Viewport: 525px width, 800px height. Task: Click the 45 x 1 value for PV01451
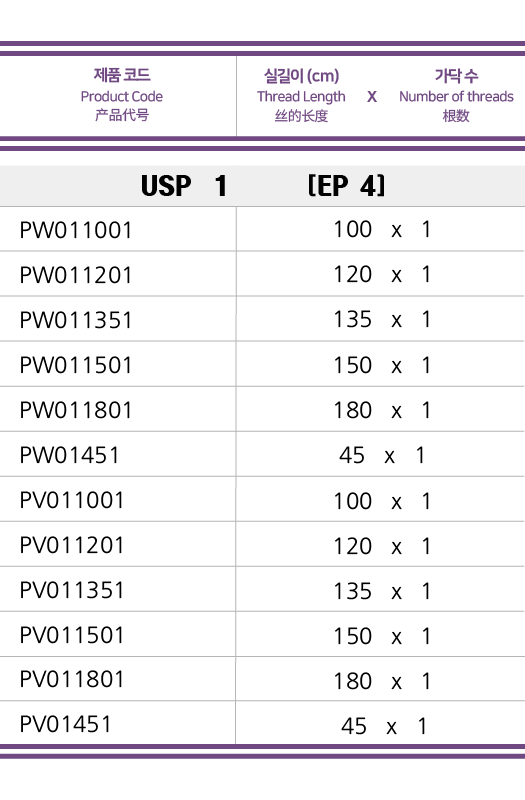point(384,726)
